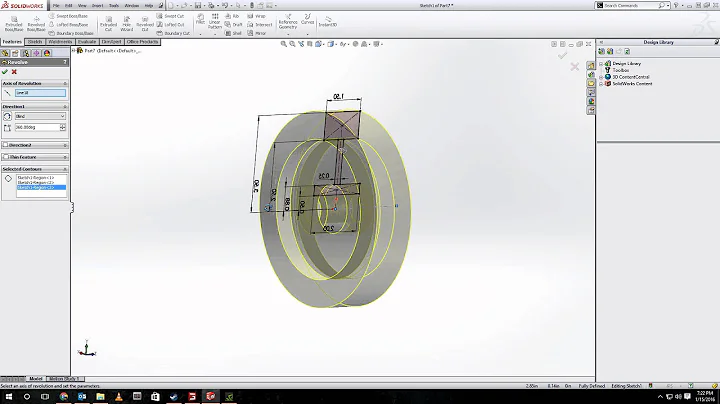
Task: Click the revolve angle value field
Action: 37,127
